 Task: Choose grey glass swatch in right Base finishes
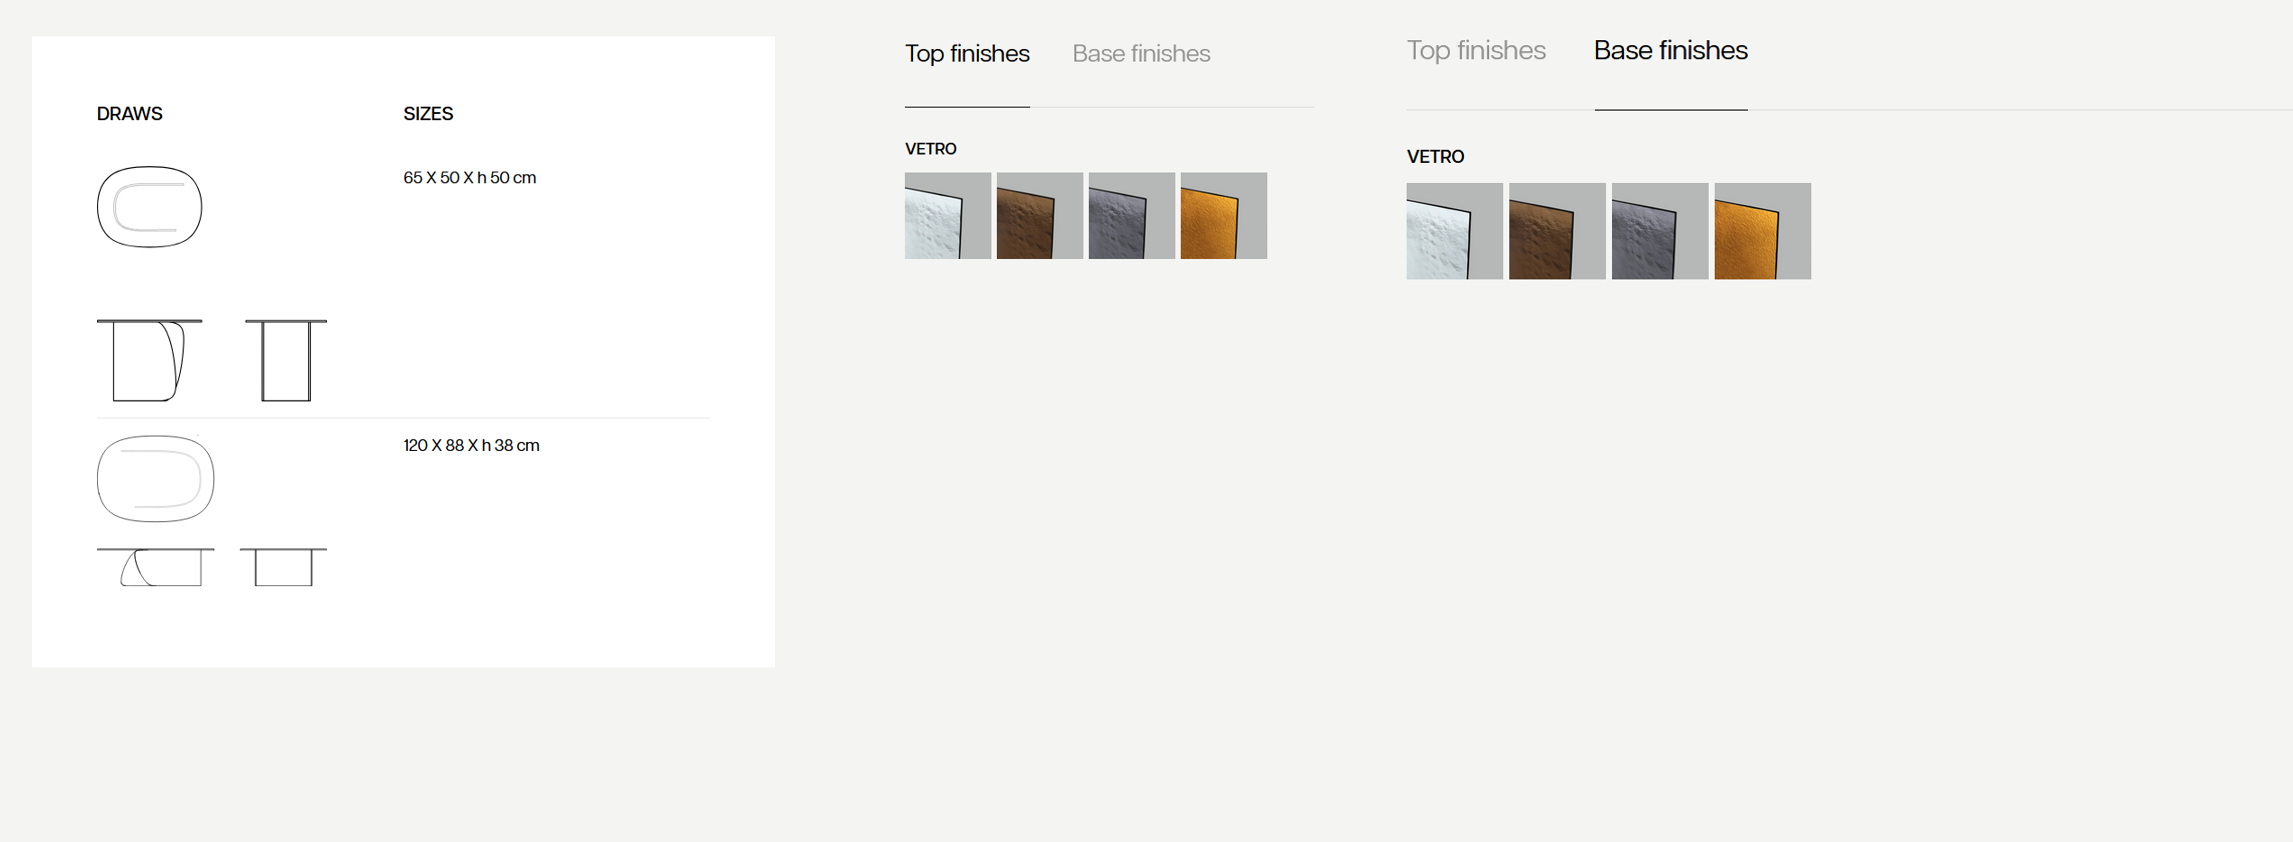tap(1660, 231)
